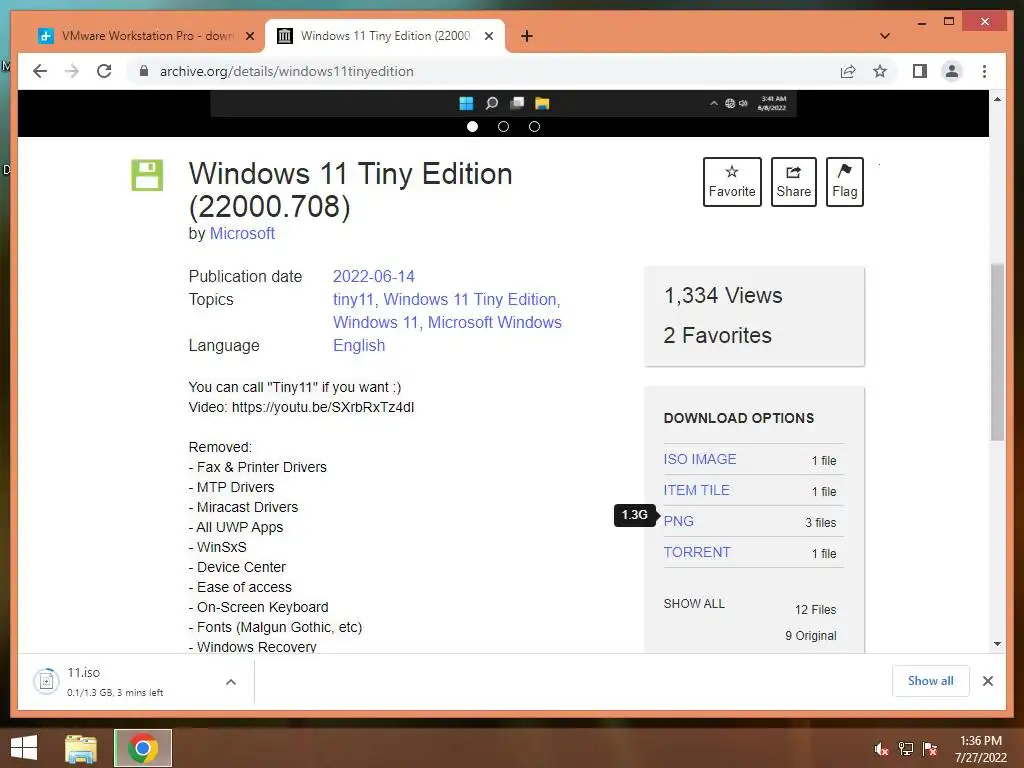Open the Chrome side panel
Image resolution: width=1024 pixels, height=768 pixels.
click(920, 71)
